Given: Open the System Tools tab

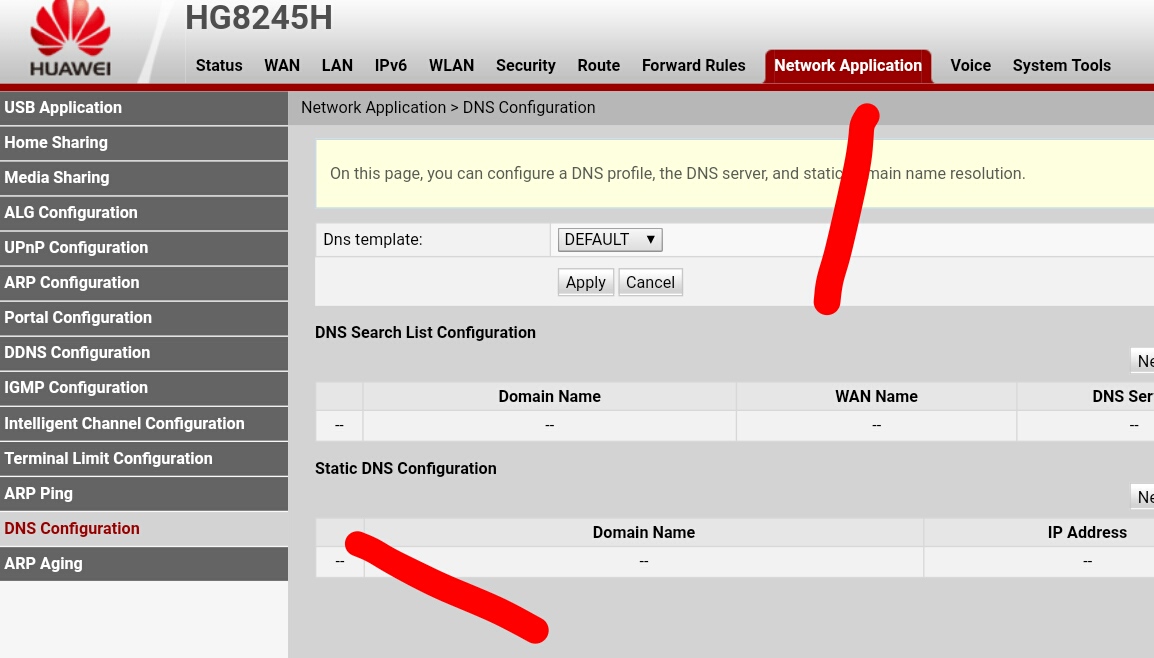Looking at the screenshot, I should (1061, 66).
